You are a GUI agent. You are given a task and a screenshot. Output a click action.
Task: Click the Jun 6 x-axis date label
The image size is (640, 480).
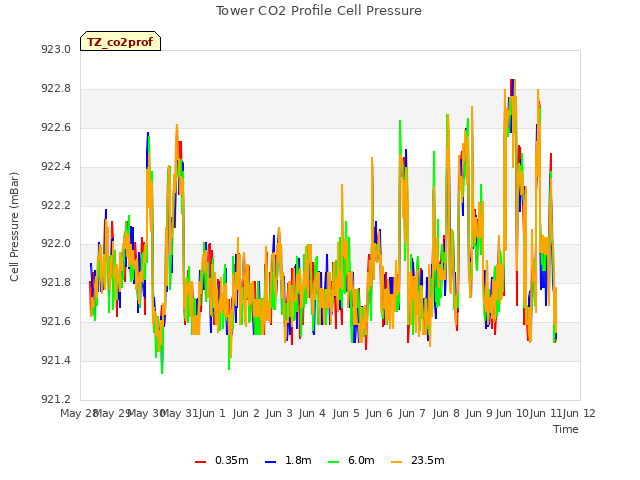pos(379,413)
